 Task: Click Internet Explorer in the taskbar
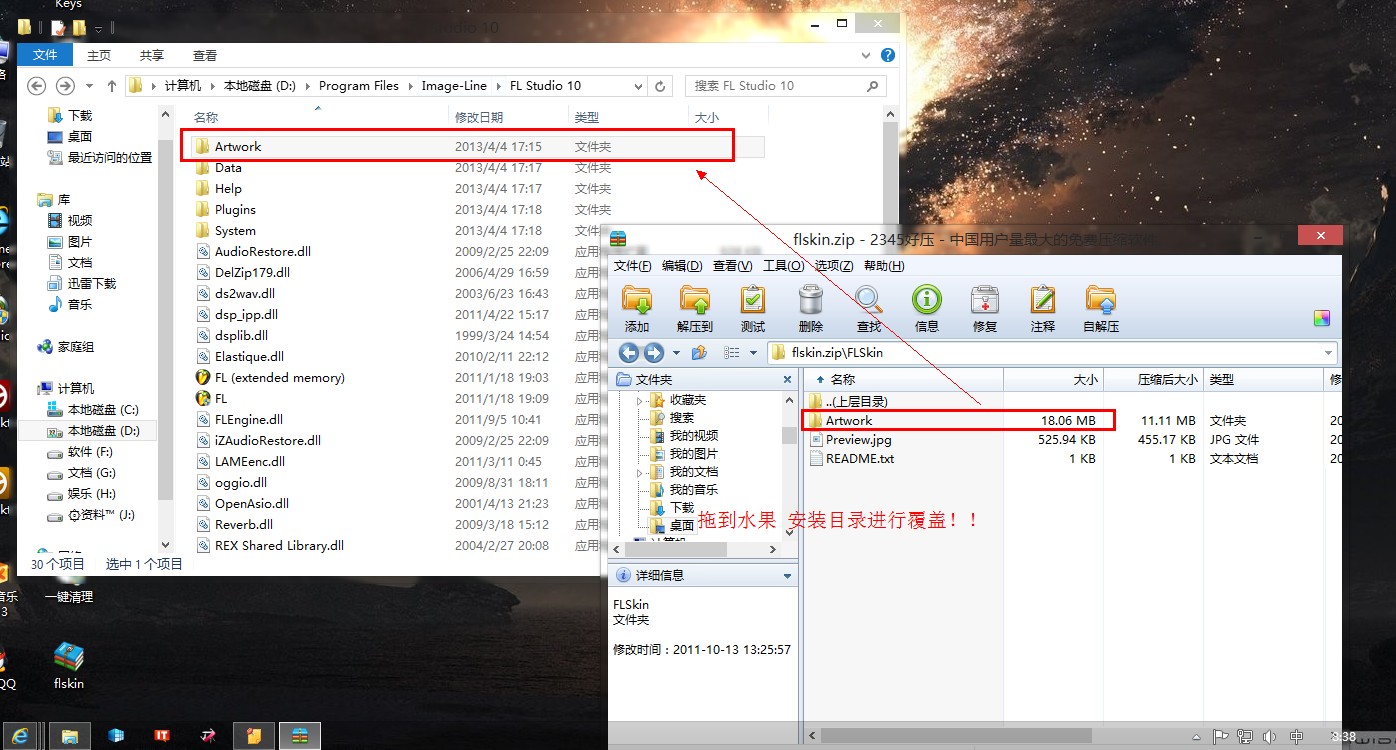(x=20, y=735)
